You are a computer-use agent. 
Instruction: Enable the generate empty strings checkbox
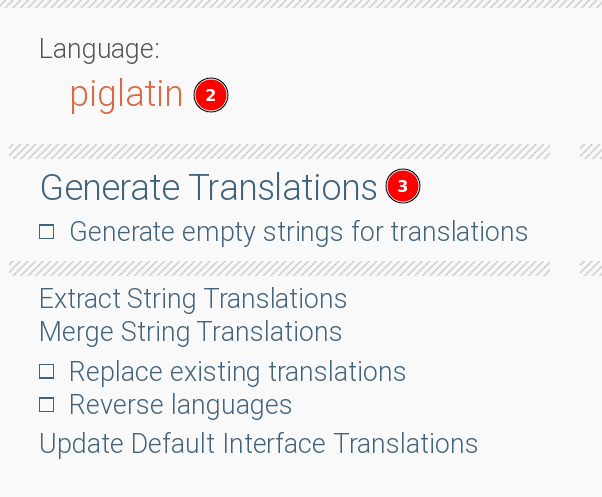tap(46, 232)
